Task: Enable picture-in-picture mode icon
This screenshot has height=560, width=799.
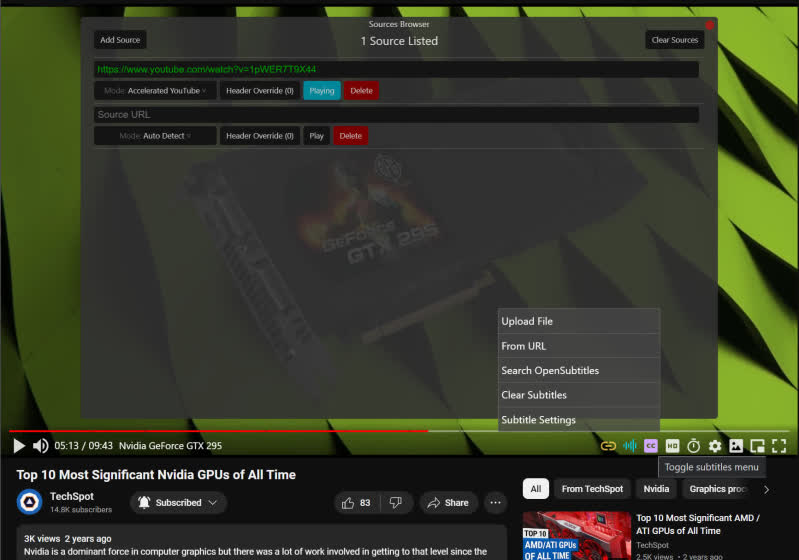Action: [x=757, y=446]
